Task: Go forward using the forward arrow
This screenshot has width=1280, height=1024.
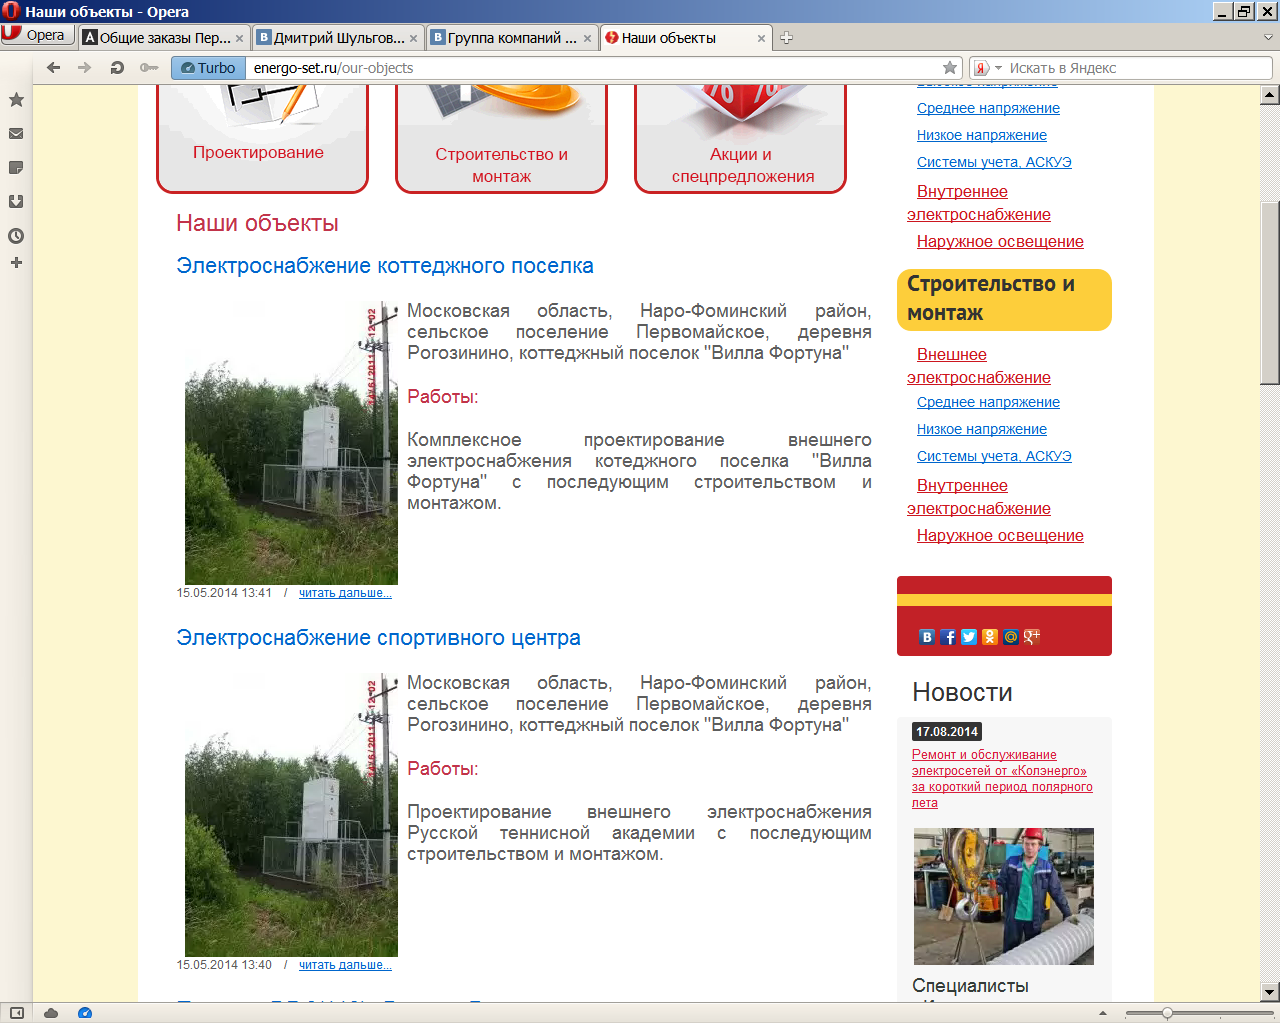Action: [85, 68]
